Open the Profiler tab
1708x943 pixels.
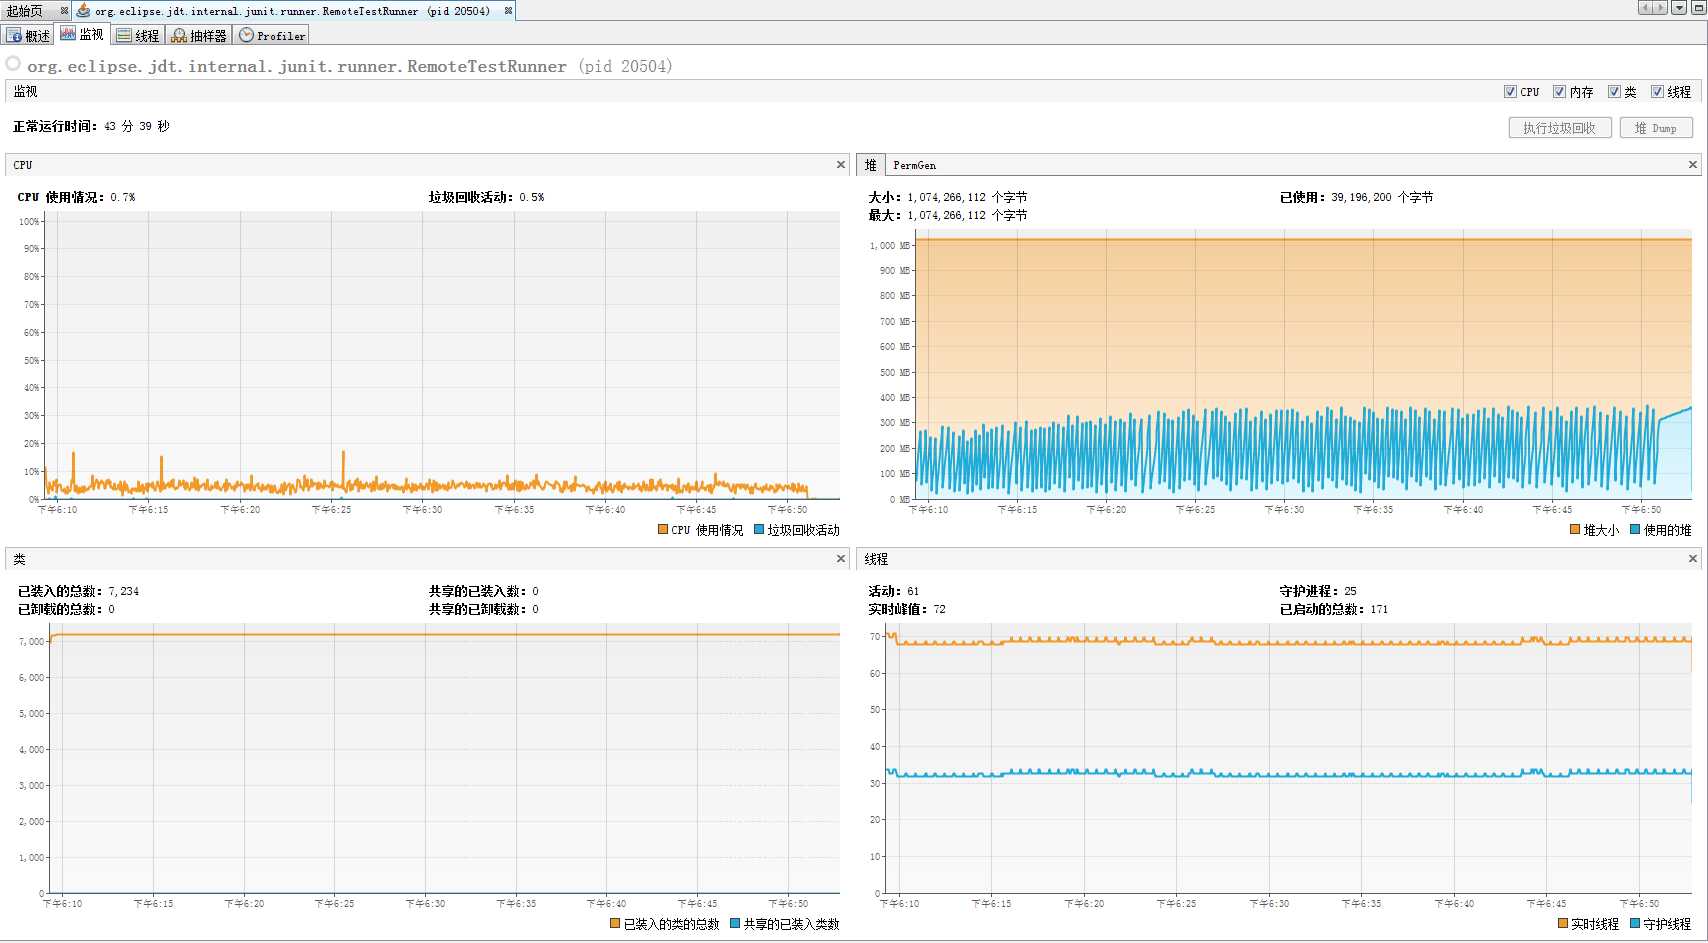(x=272, y=35)
